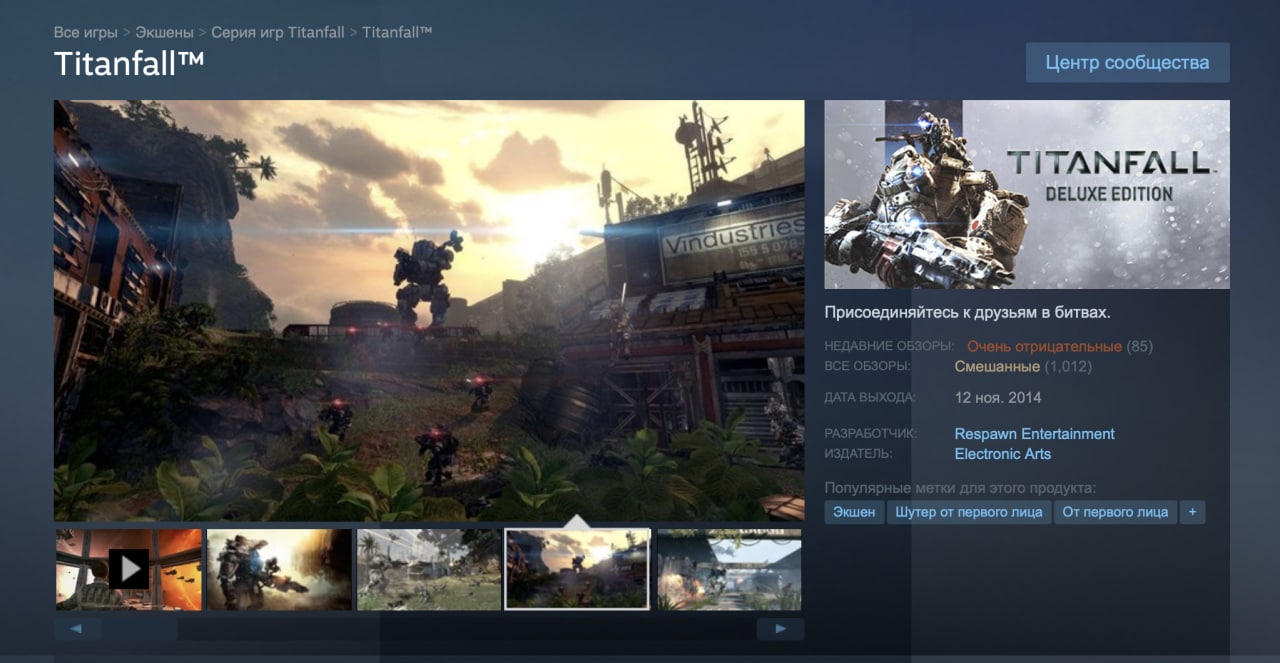This screenshot has height=663, width=1280.
Task: Click the 'ИЗДАТЕЛЬ:' label
Action: (858, 454)
